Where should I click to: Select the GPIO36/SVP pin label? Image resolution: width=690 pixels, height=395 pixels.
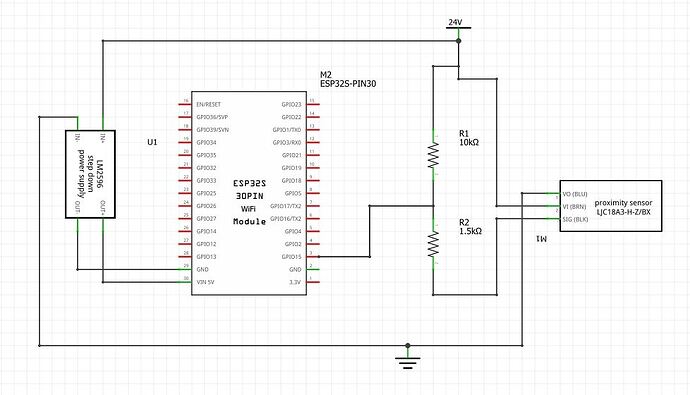[212, 117]
